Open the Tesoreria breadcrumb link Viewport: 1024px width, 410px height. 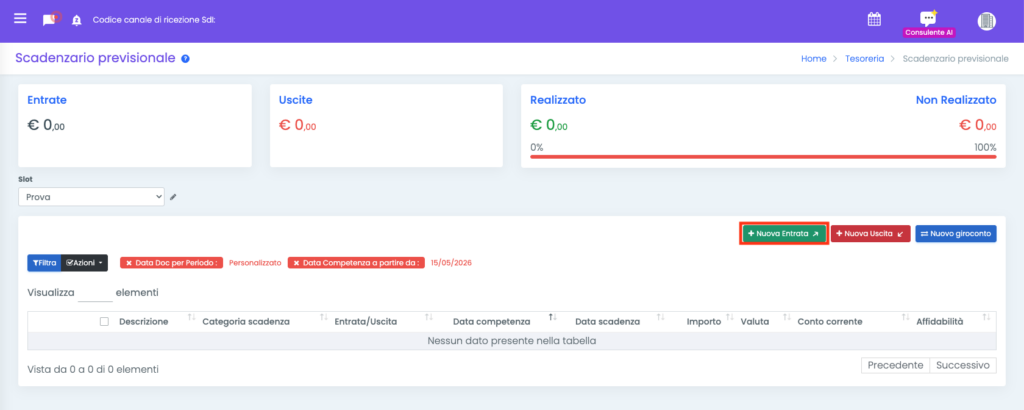click(x=865, y=59)
